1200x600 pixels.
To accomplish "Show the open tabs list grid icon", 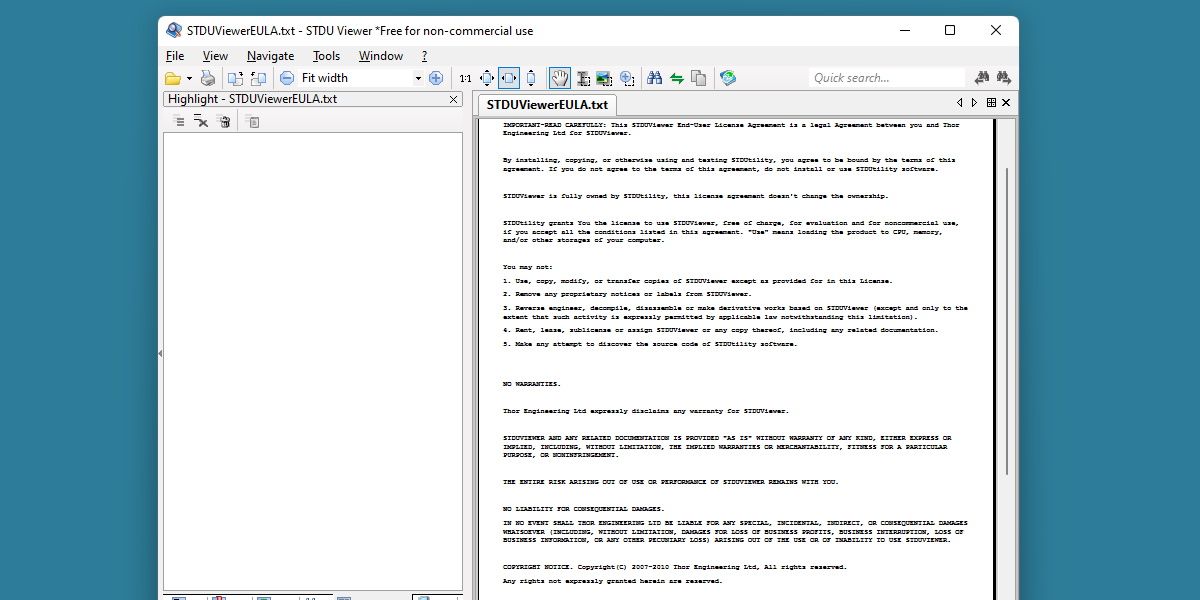I will (x=991, y=103).
